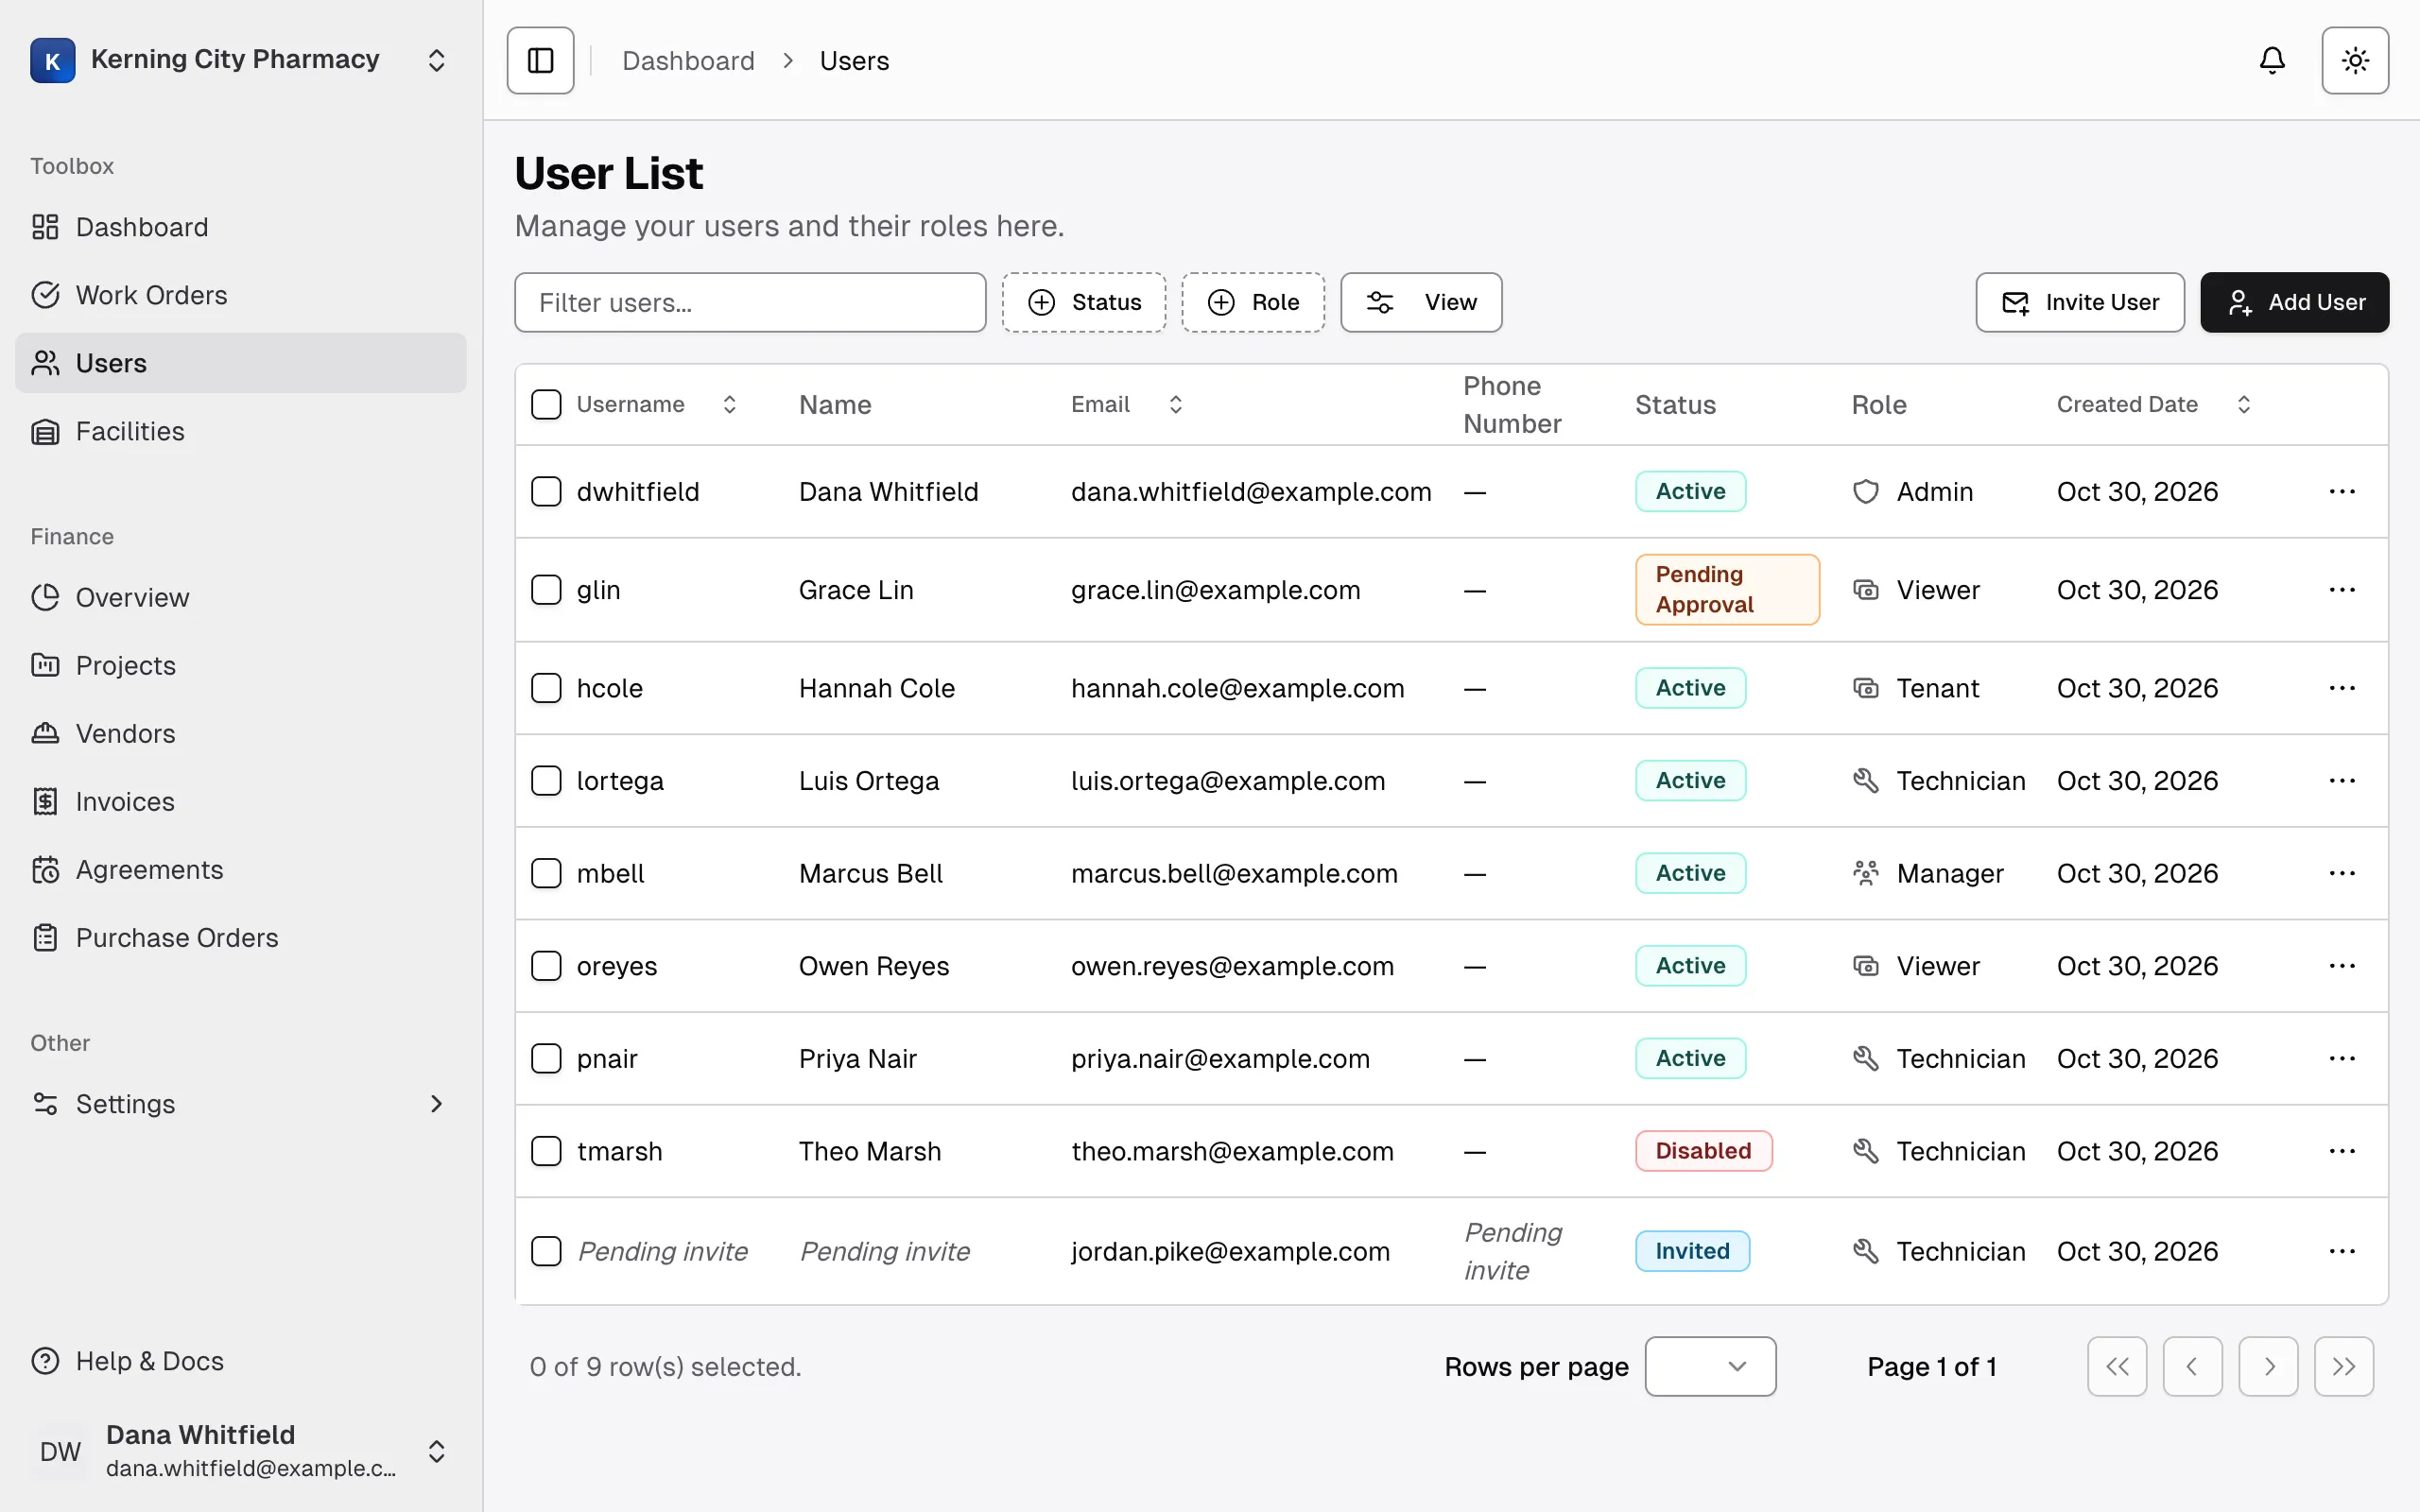The image size is (2420, 1512).
Task: Select all rows with header checkbox
Action: [546, 404]
